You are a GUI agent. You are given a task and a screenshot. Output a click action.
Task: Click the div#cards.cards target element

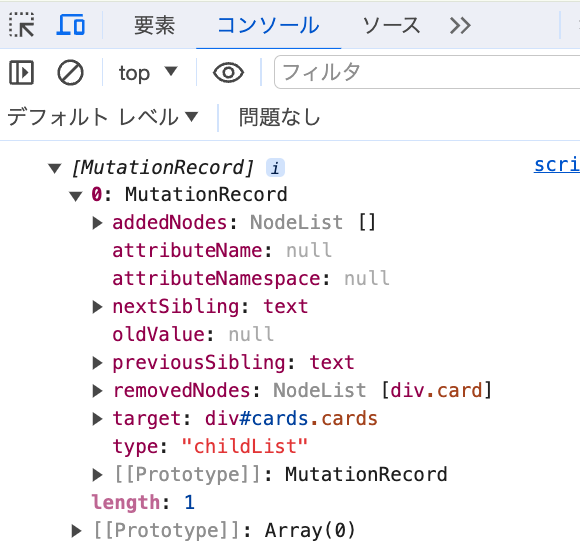291,419
